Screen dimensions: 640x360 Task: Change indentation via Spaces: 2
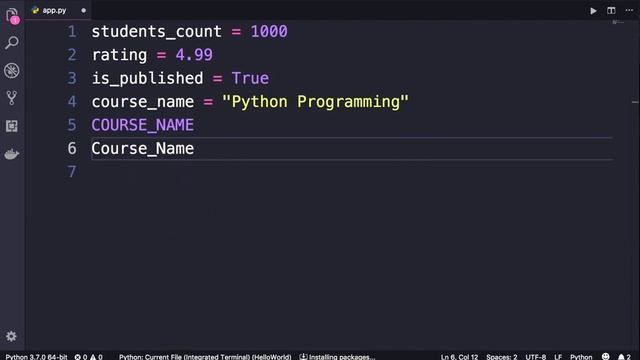point(502,357)
